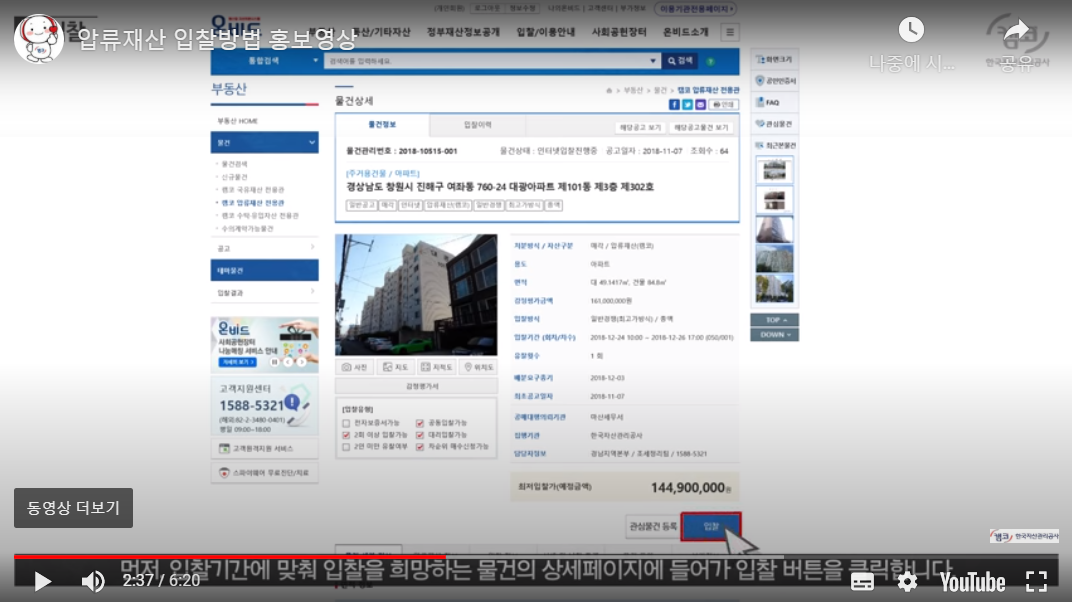This screenshot has width=1072, height=602.
Task: Click the 관심물건 등록 button
Action: (653, 526)
